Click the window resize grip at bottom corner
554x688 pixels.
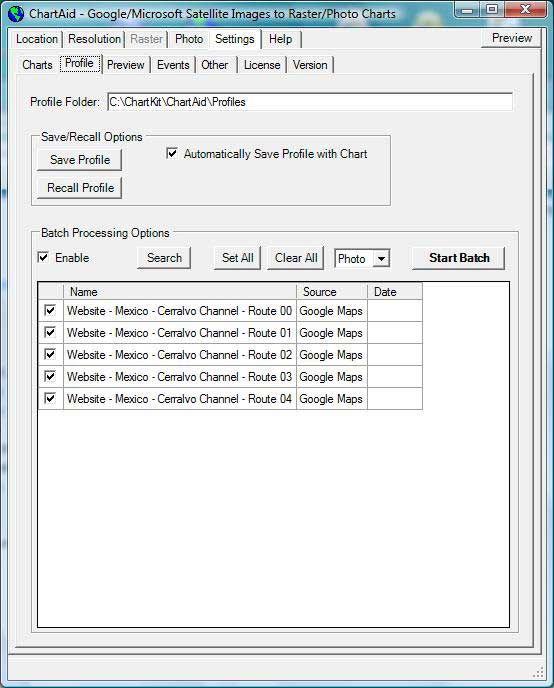pos(539,672)
